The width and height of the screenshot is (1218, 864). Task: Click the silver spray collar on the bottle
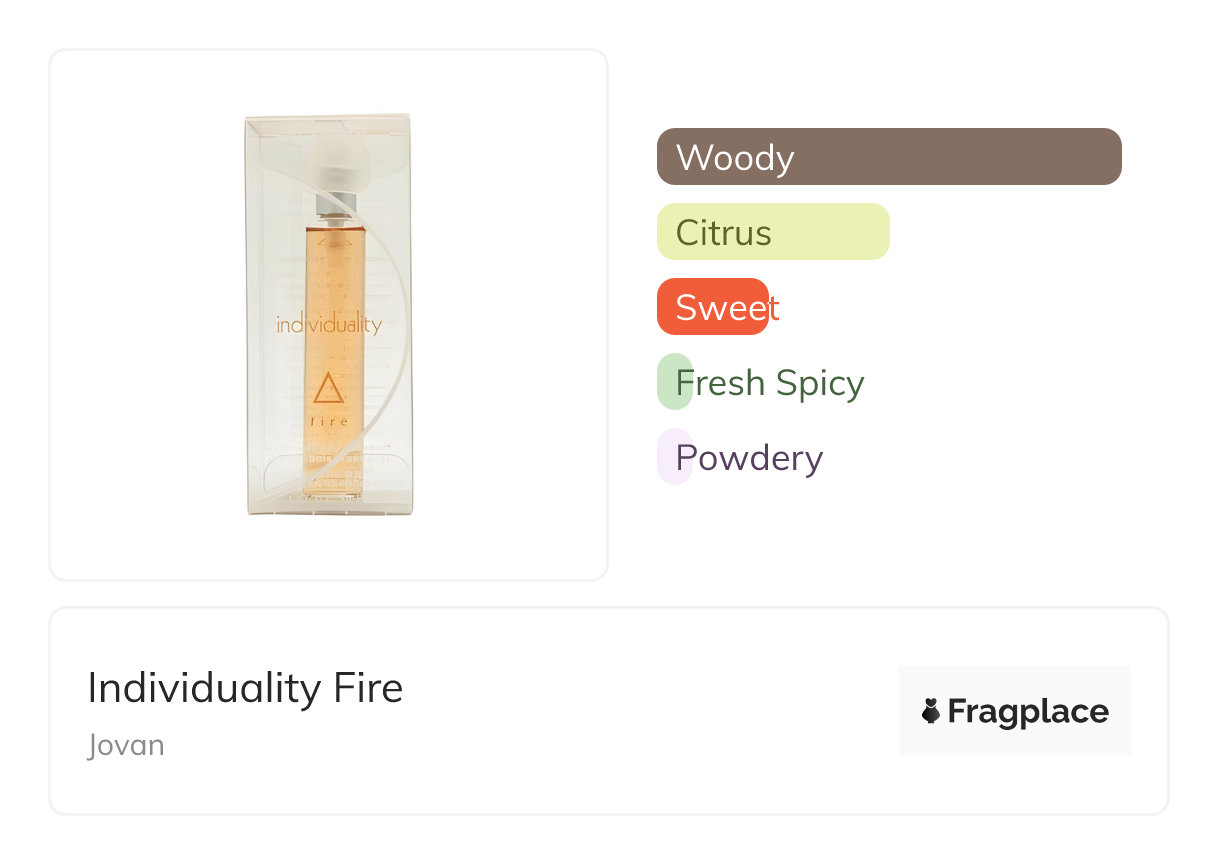331,204
